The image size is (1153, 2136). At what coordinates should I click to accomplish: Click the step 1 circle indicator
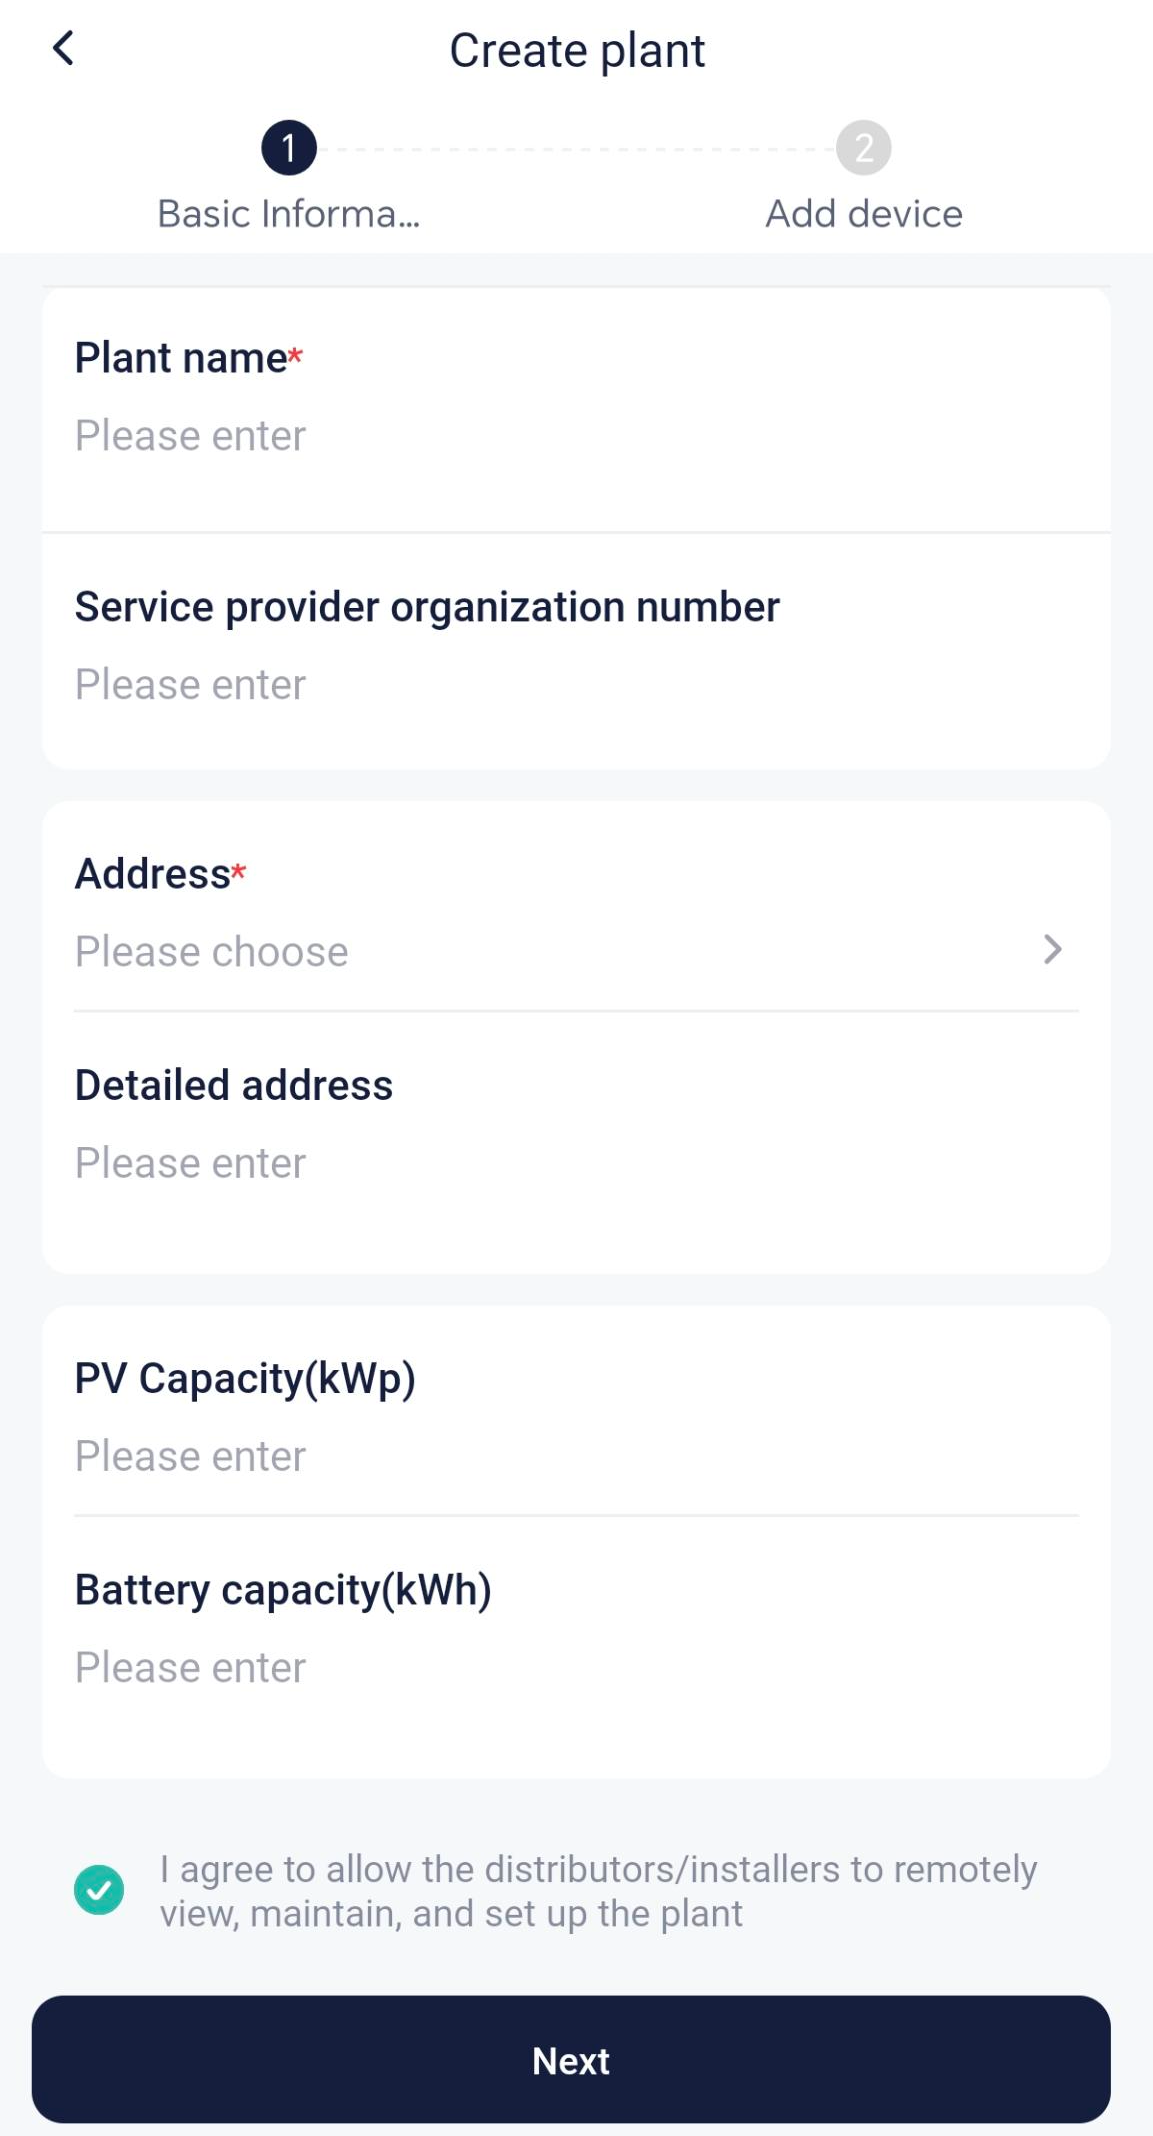tap(289, 148)
